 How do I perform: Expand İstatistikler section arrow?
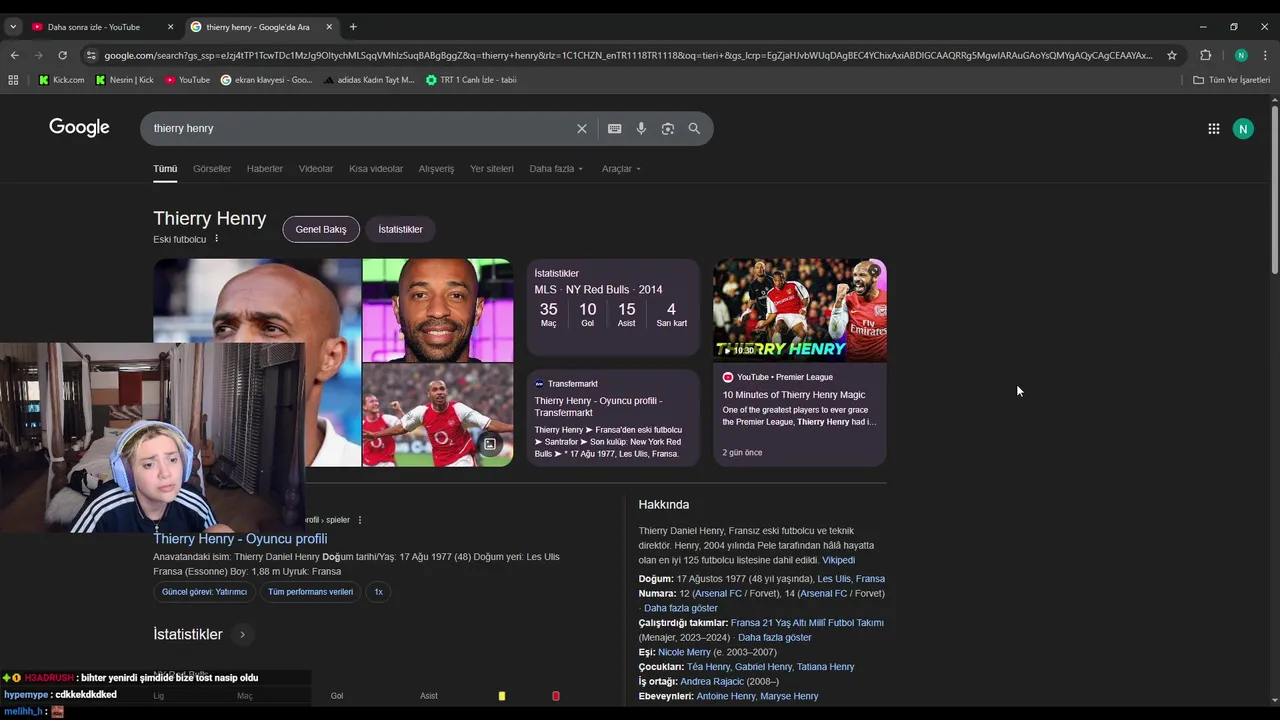[x=242, y=634]
